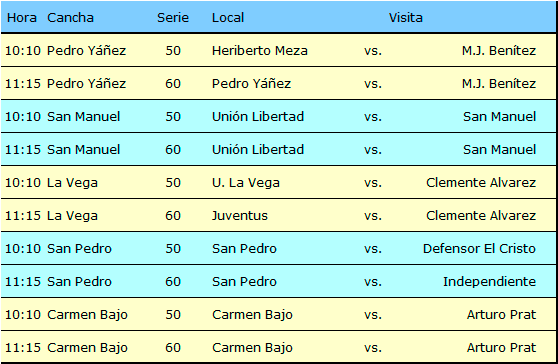558x364 pixels.
Task: Select series 60 in Carmen Bajo row
Action: click(173, 348)
